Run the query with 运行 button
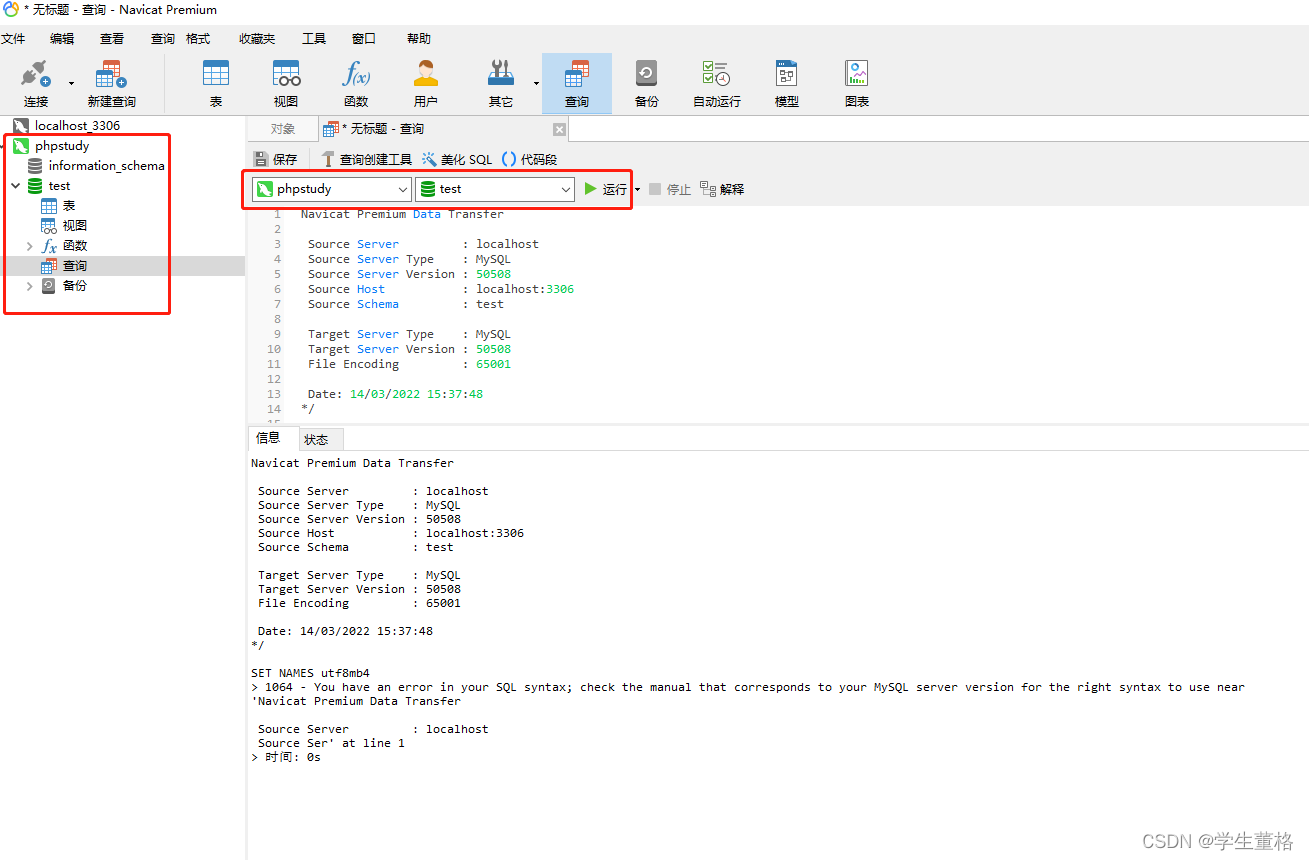Viewport: 1309px width, 860px height. [x=605, y=188]
